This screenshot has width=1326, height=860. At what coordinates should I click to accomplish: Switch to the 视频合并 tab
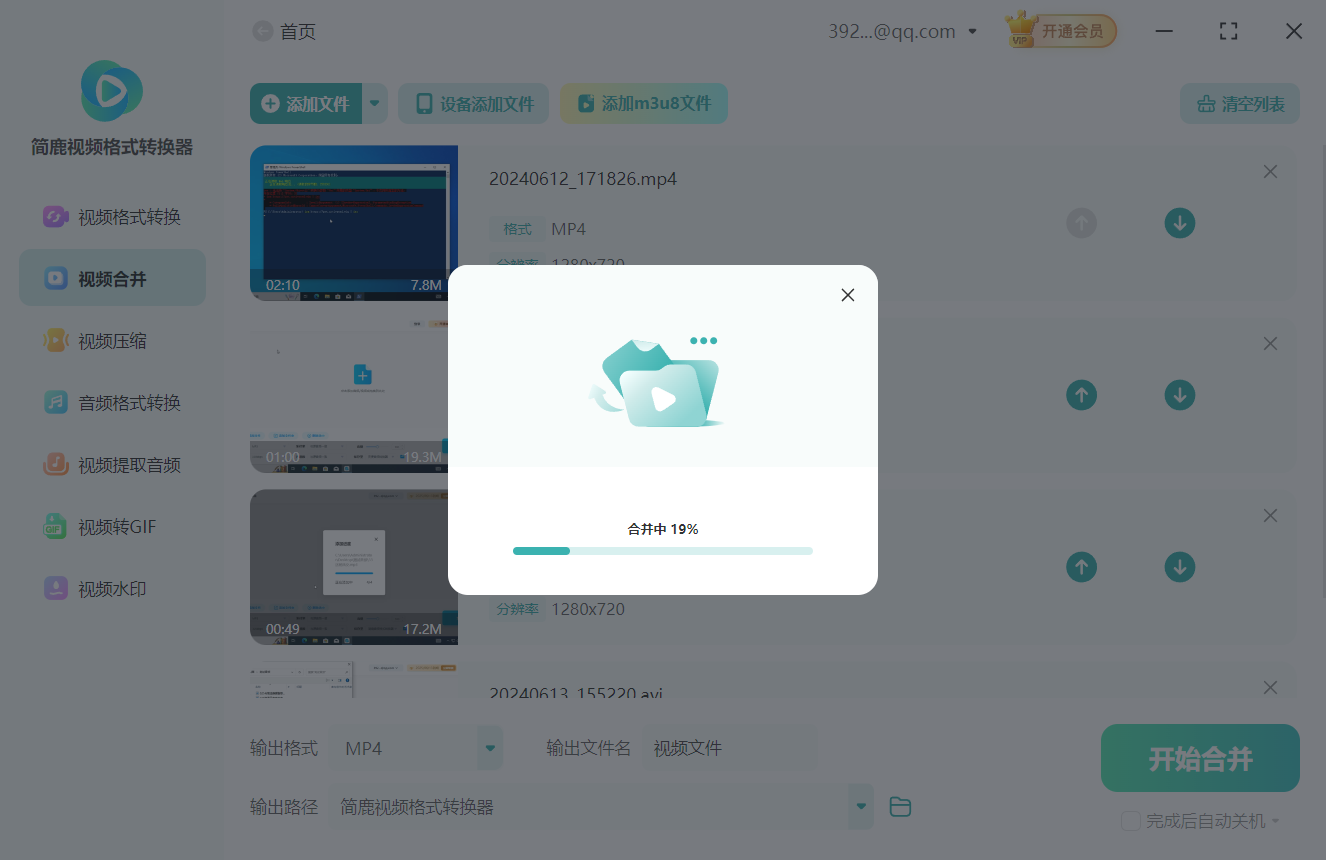click(x=111, y=277)
